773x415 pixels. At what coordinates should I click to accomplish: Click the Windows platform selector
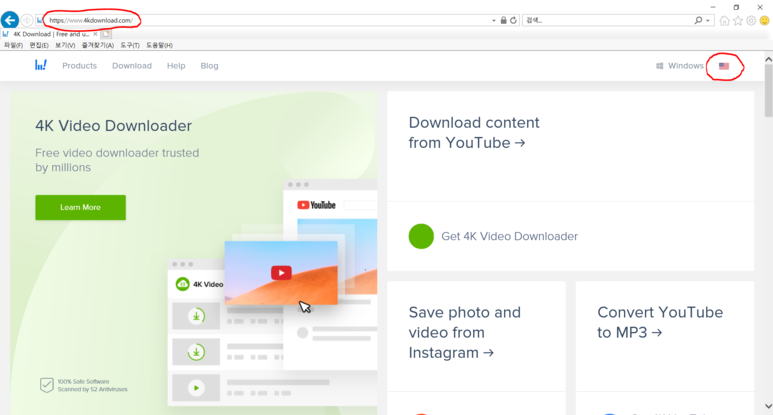coord(679,66)
